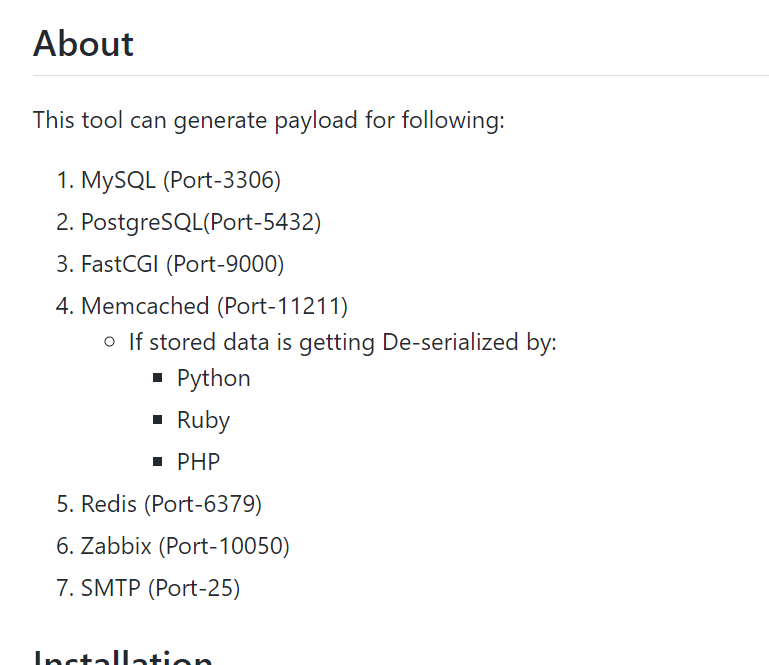Image resolution: width=769 pixels, height=665 pixels.
Task: Click the Python sub-item
Action: (214, 379)
